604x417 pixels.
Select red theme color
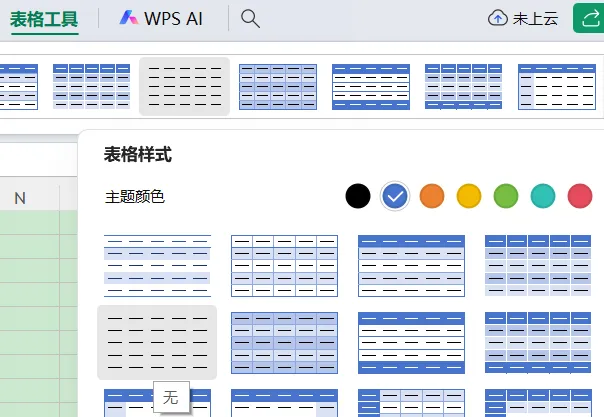[580, 196]
